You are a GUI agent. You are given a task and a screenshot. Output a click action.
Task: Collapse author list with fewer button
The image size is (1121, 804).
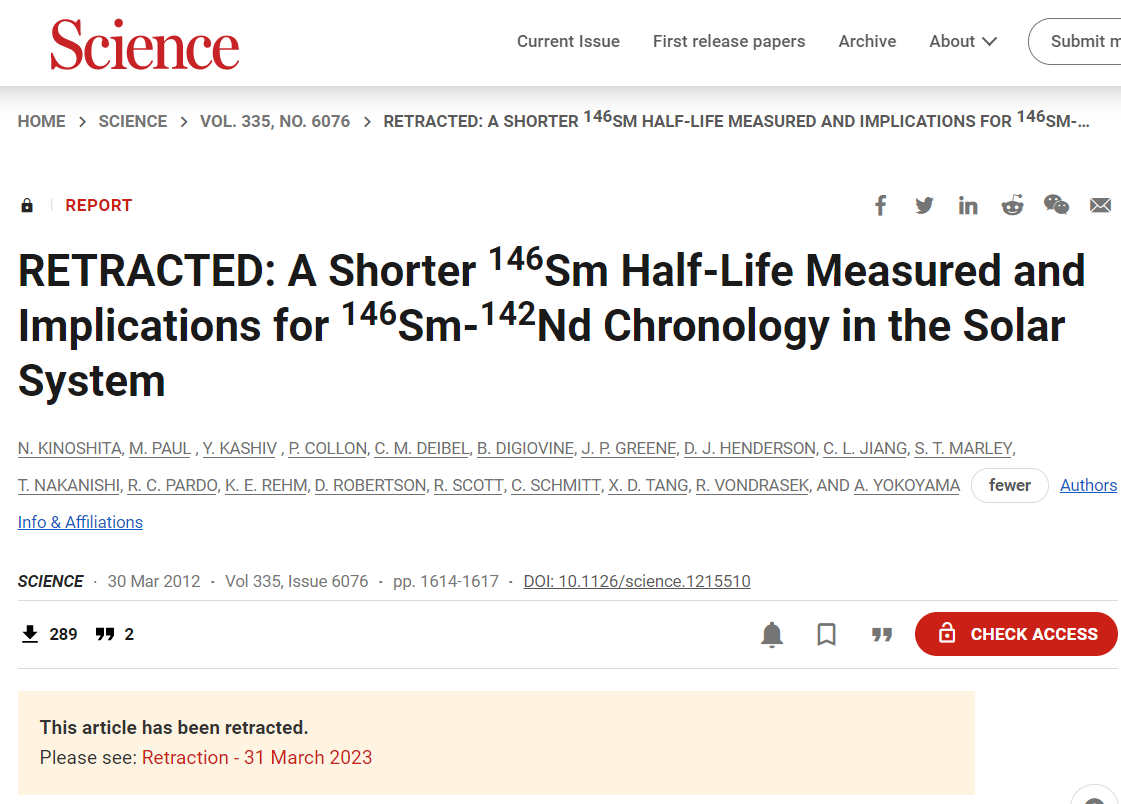coord(1009,485)
